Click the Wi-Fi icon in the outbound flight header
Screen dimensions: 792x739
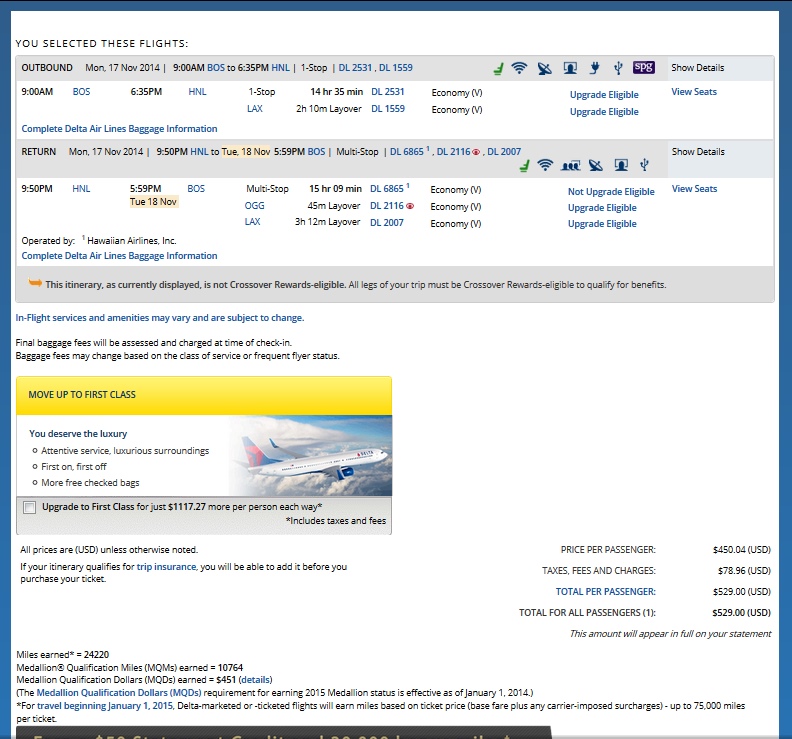click(x=519, y=69)
